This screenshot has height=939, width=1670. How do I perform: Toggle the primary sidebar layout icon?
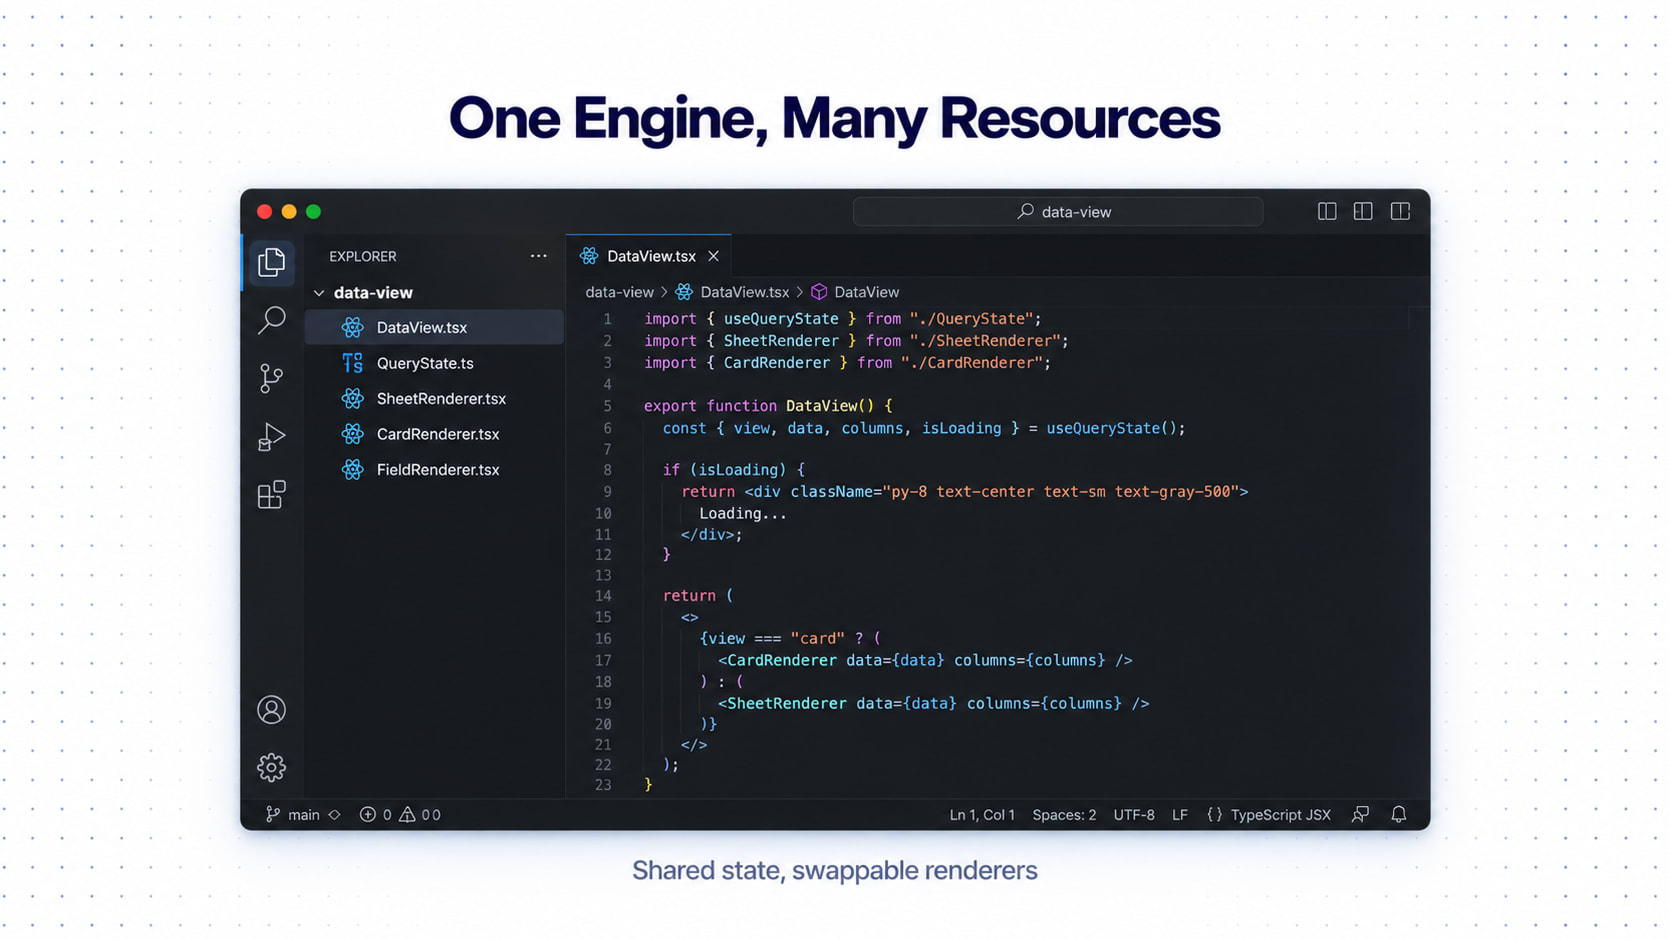1327,211
